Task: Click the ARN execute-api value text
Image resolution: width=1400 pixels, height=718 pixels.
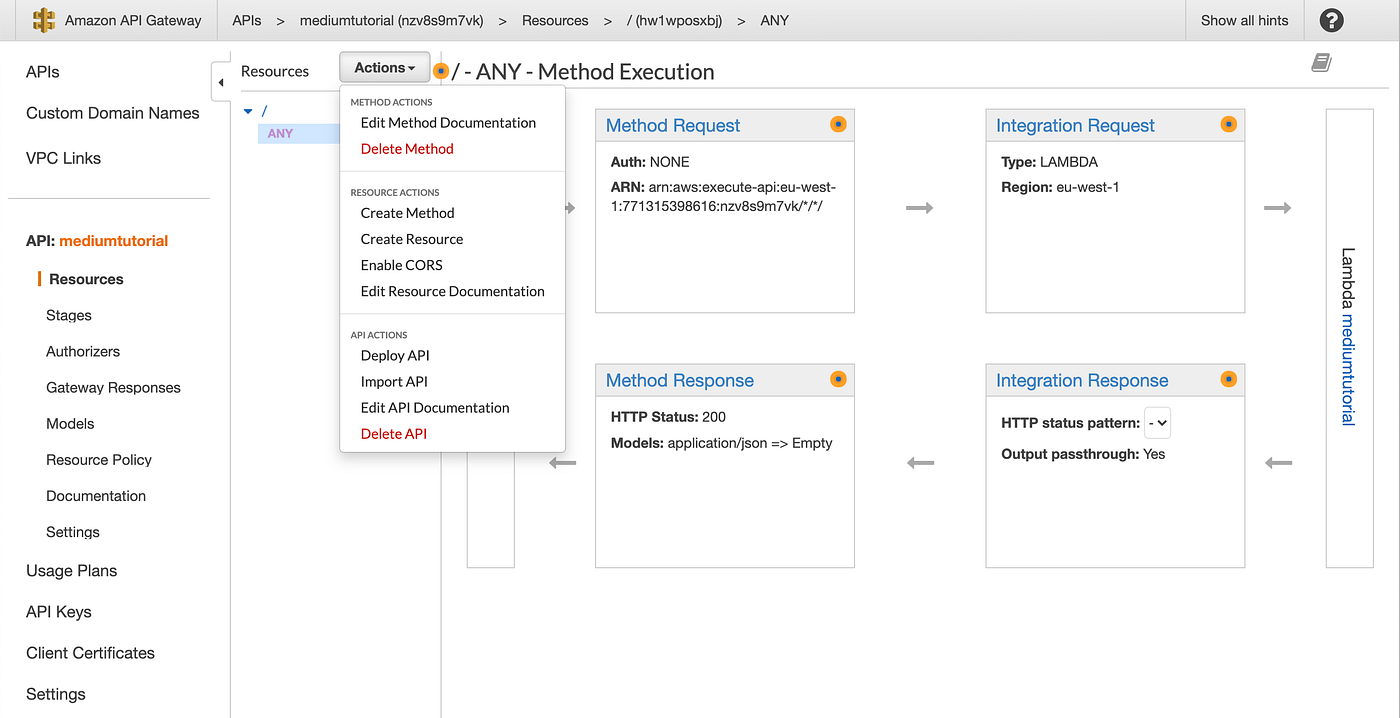Action: pyautogui.click(x=723, y=196)
